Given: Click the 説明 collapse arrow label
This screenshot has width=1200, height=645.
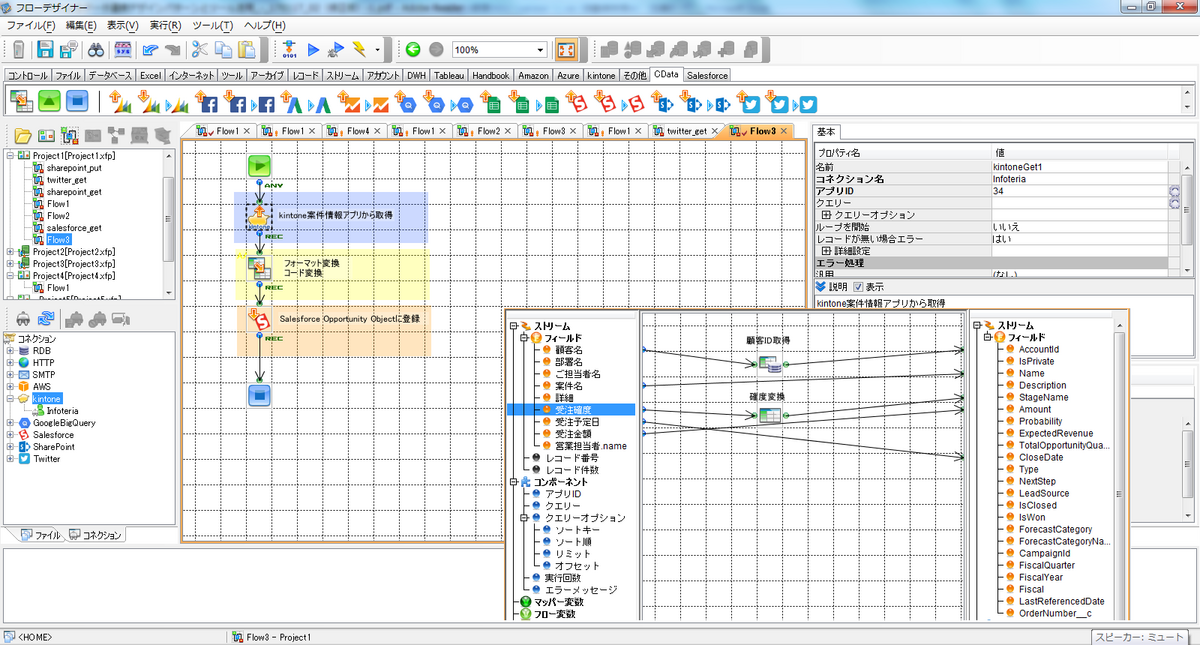Looking at the screenshot, I should coord(831,287).
